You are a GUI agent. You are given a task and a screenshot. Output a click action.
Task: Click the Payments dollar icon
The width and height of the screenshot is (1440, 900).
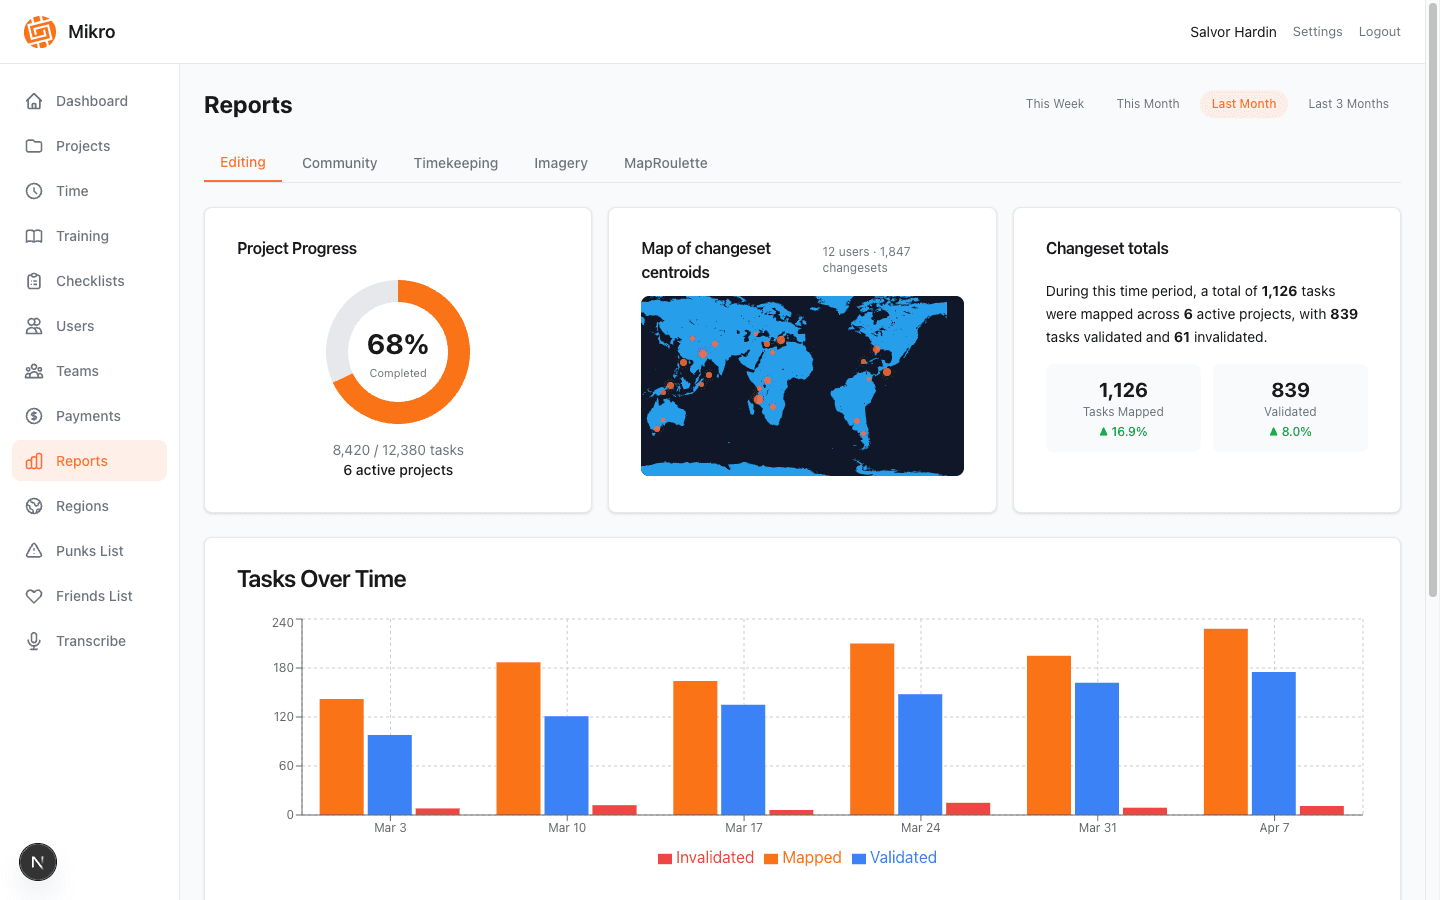[34, 415]
